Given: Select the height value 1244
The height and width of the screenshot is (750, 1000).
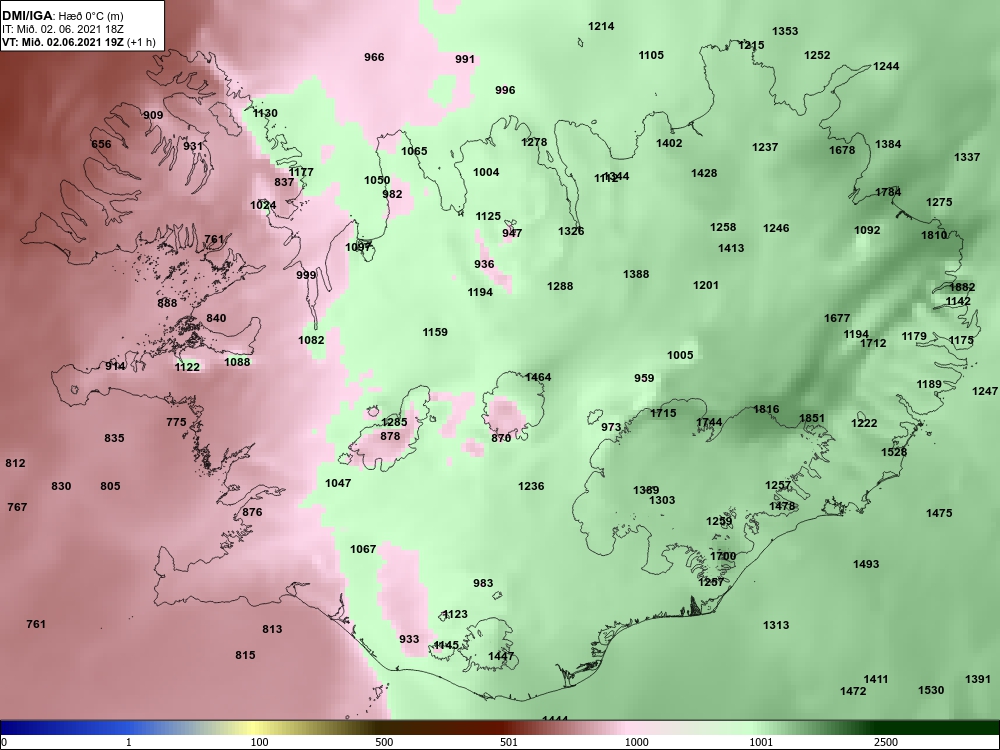Looking at the screenshot, I should pyautogui.click(x=886, y=66).
